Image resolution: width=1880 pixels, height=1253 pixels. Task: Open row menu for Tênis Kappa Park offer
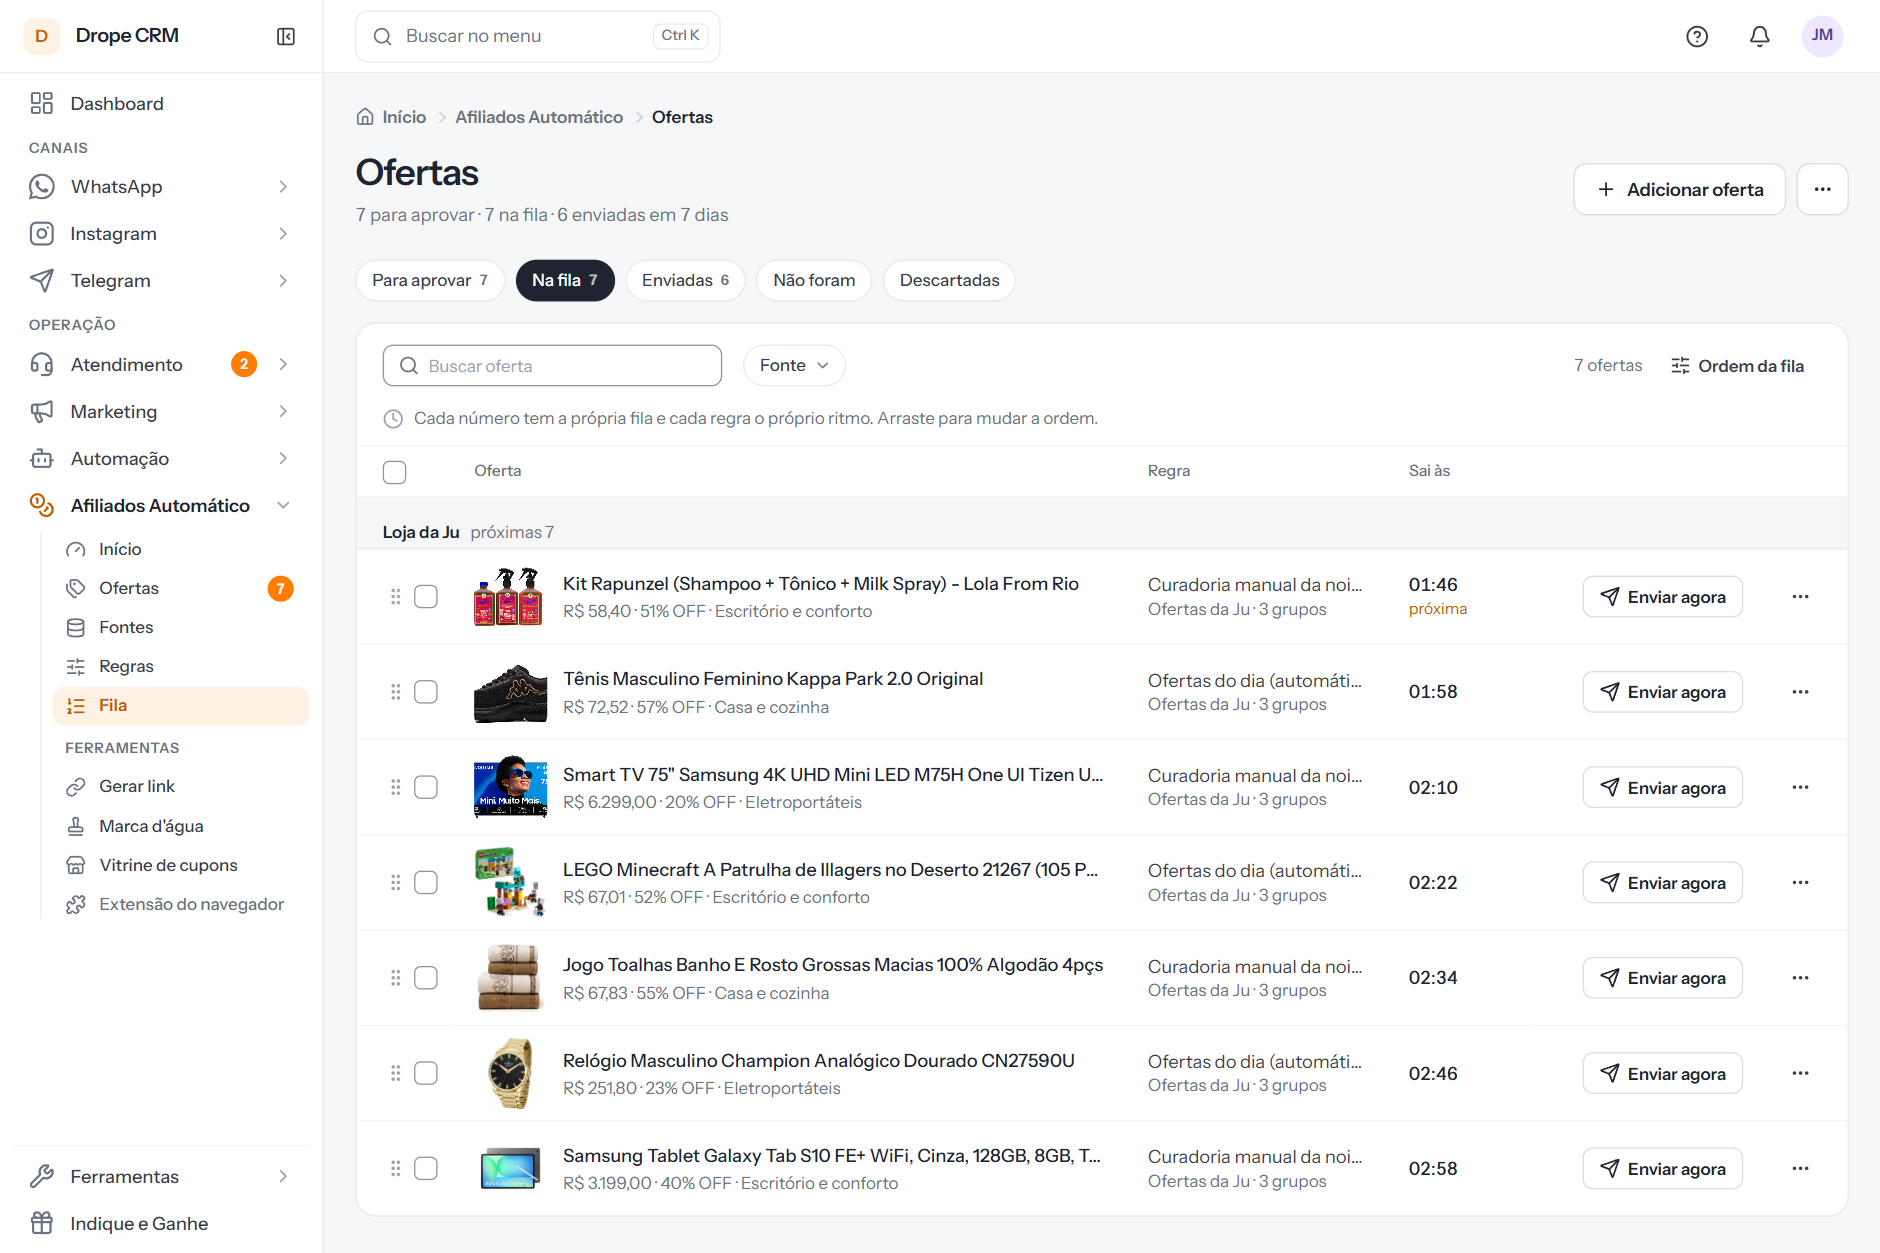click(1800, 692)
